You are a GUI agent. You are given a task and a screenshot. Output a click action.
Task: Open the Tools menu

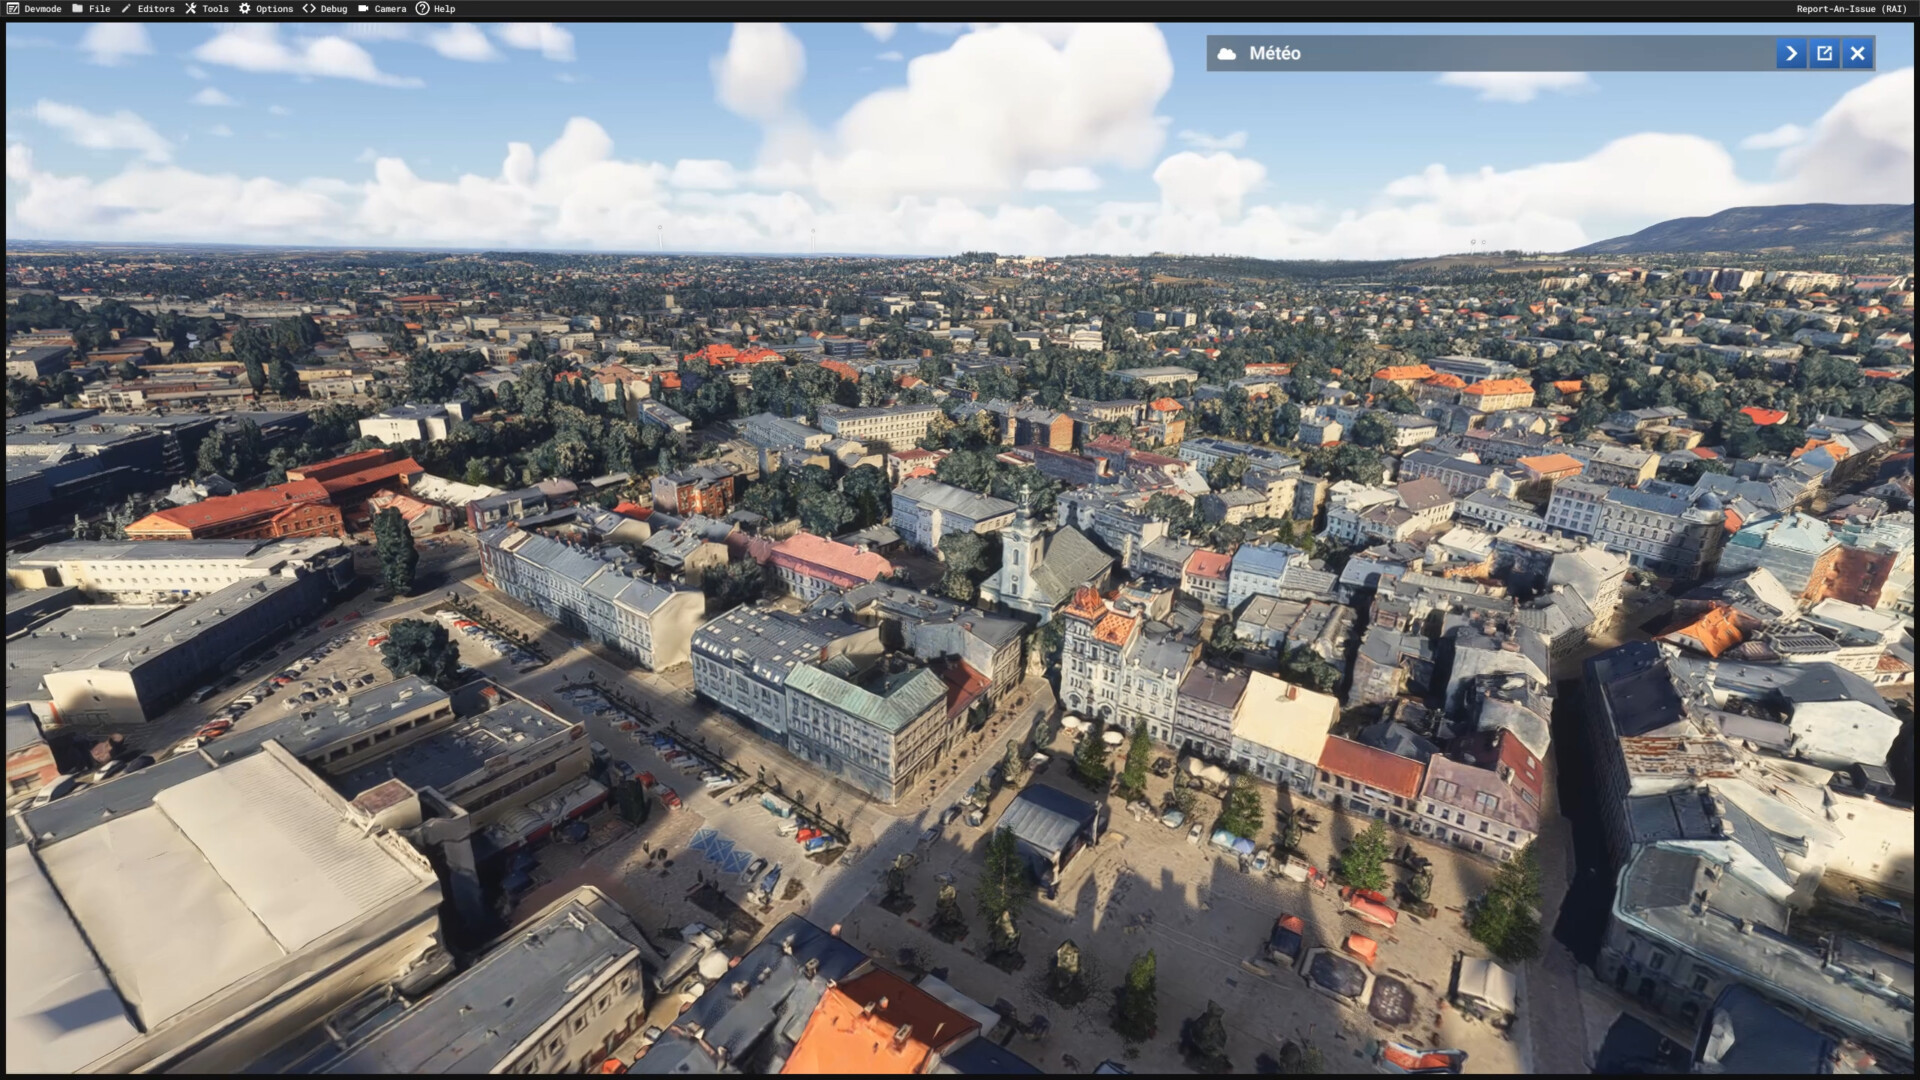[x=215, y=9]
